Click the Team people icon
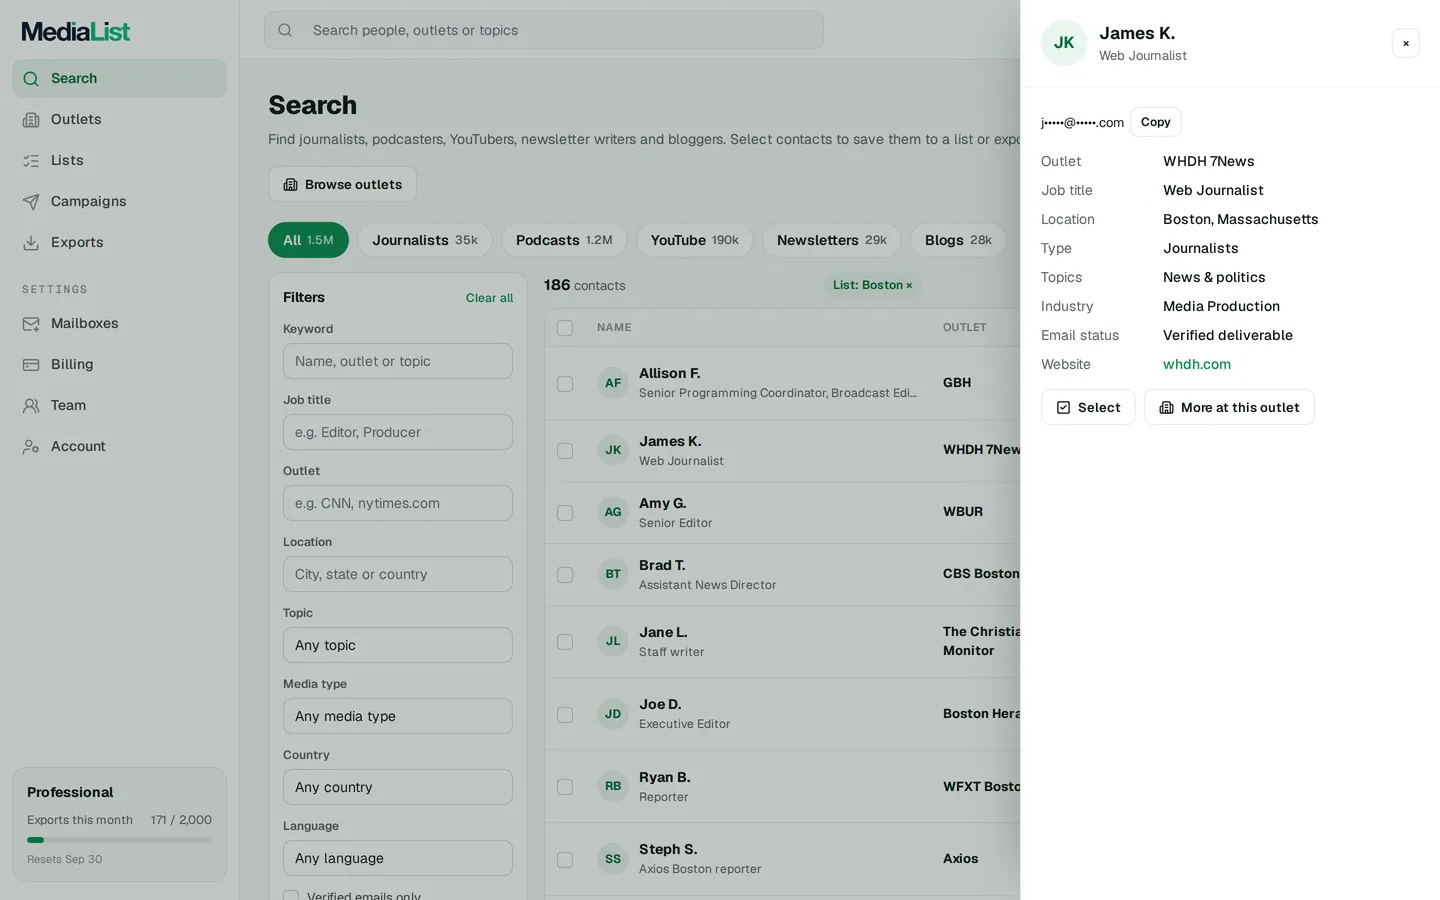The width and height of the screenshot is (1440, 900). click(x=31, y=405)
